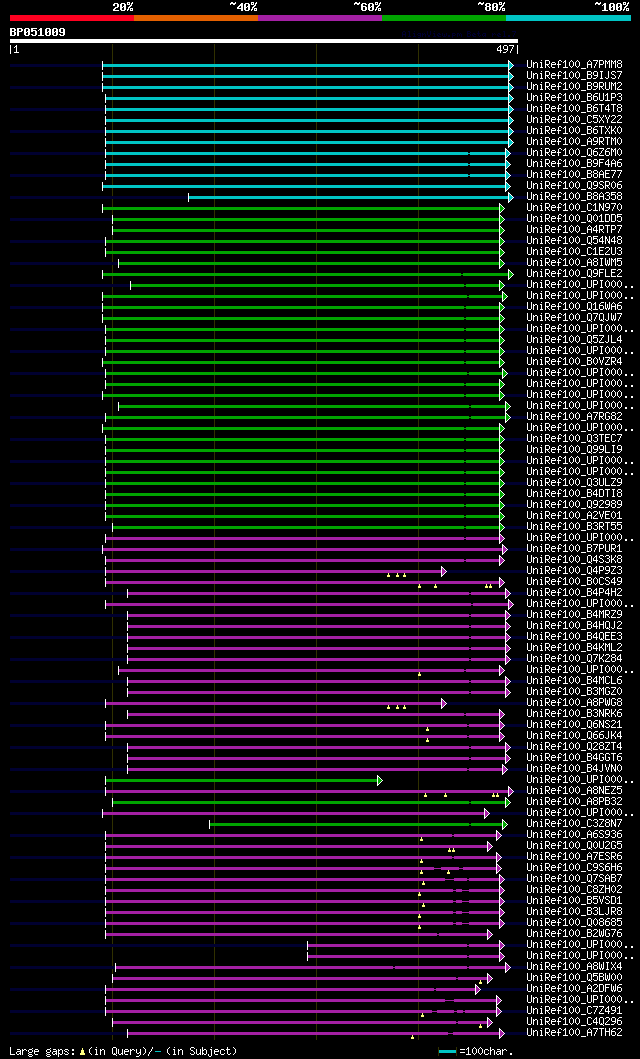Click the purple alignment bar for UniRef100_A8NEZ5
Screen dimensions: 640x1059
coord(309,792)
